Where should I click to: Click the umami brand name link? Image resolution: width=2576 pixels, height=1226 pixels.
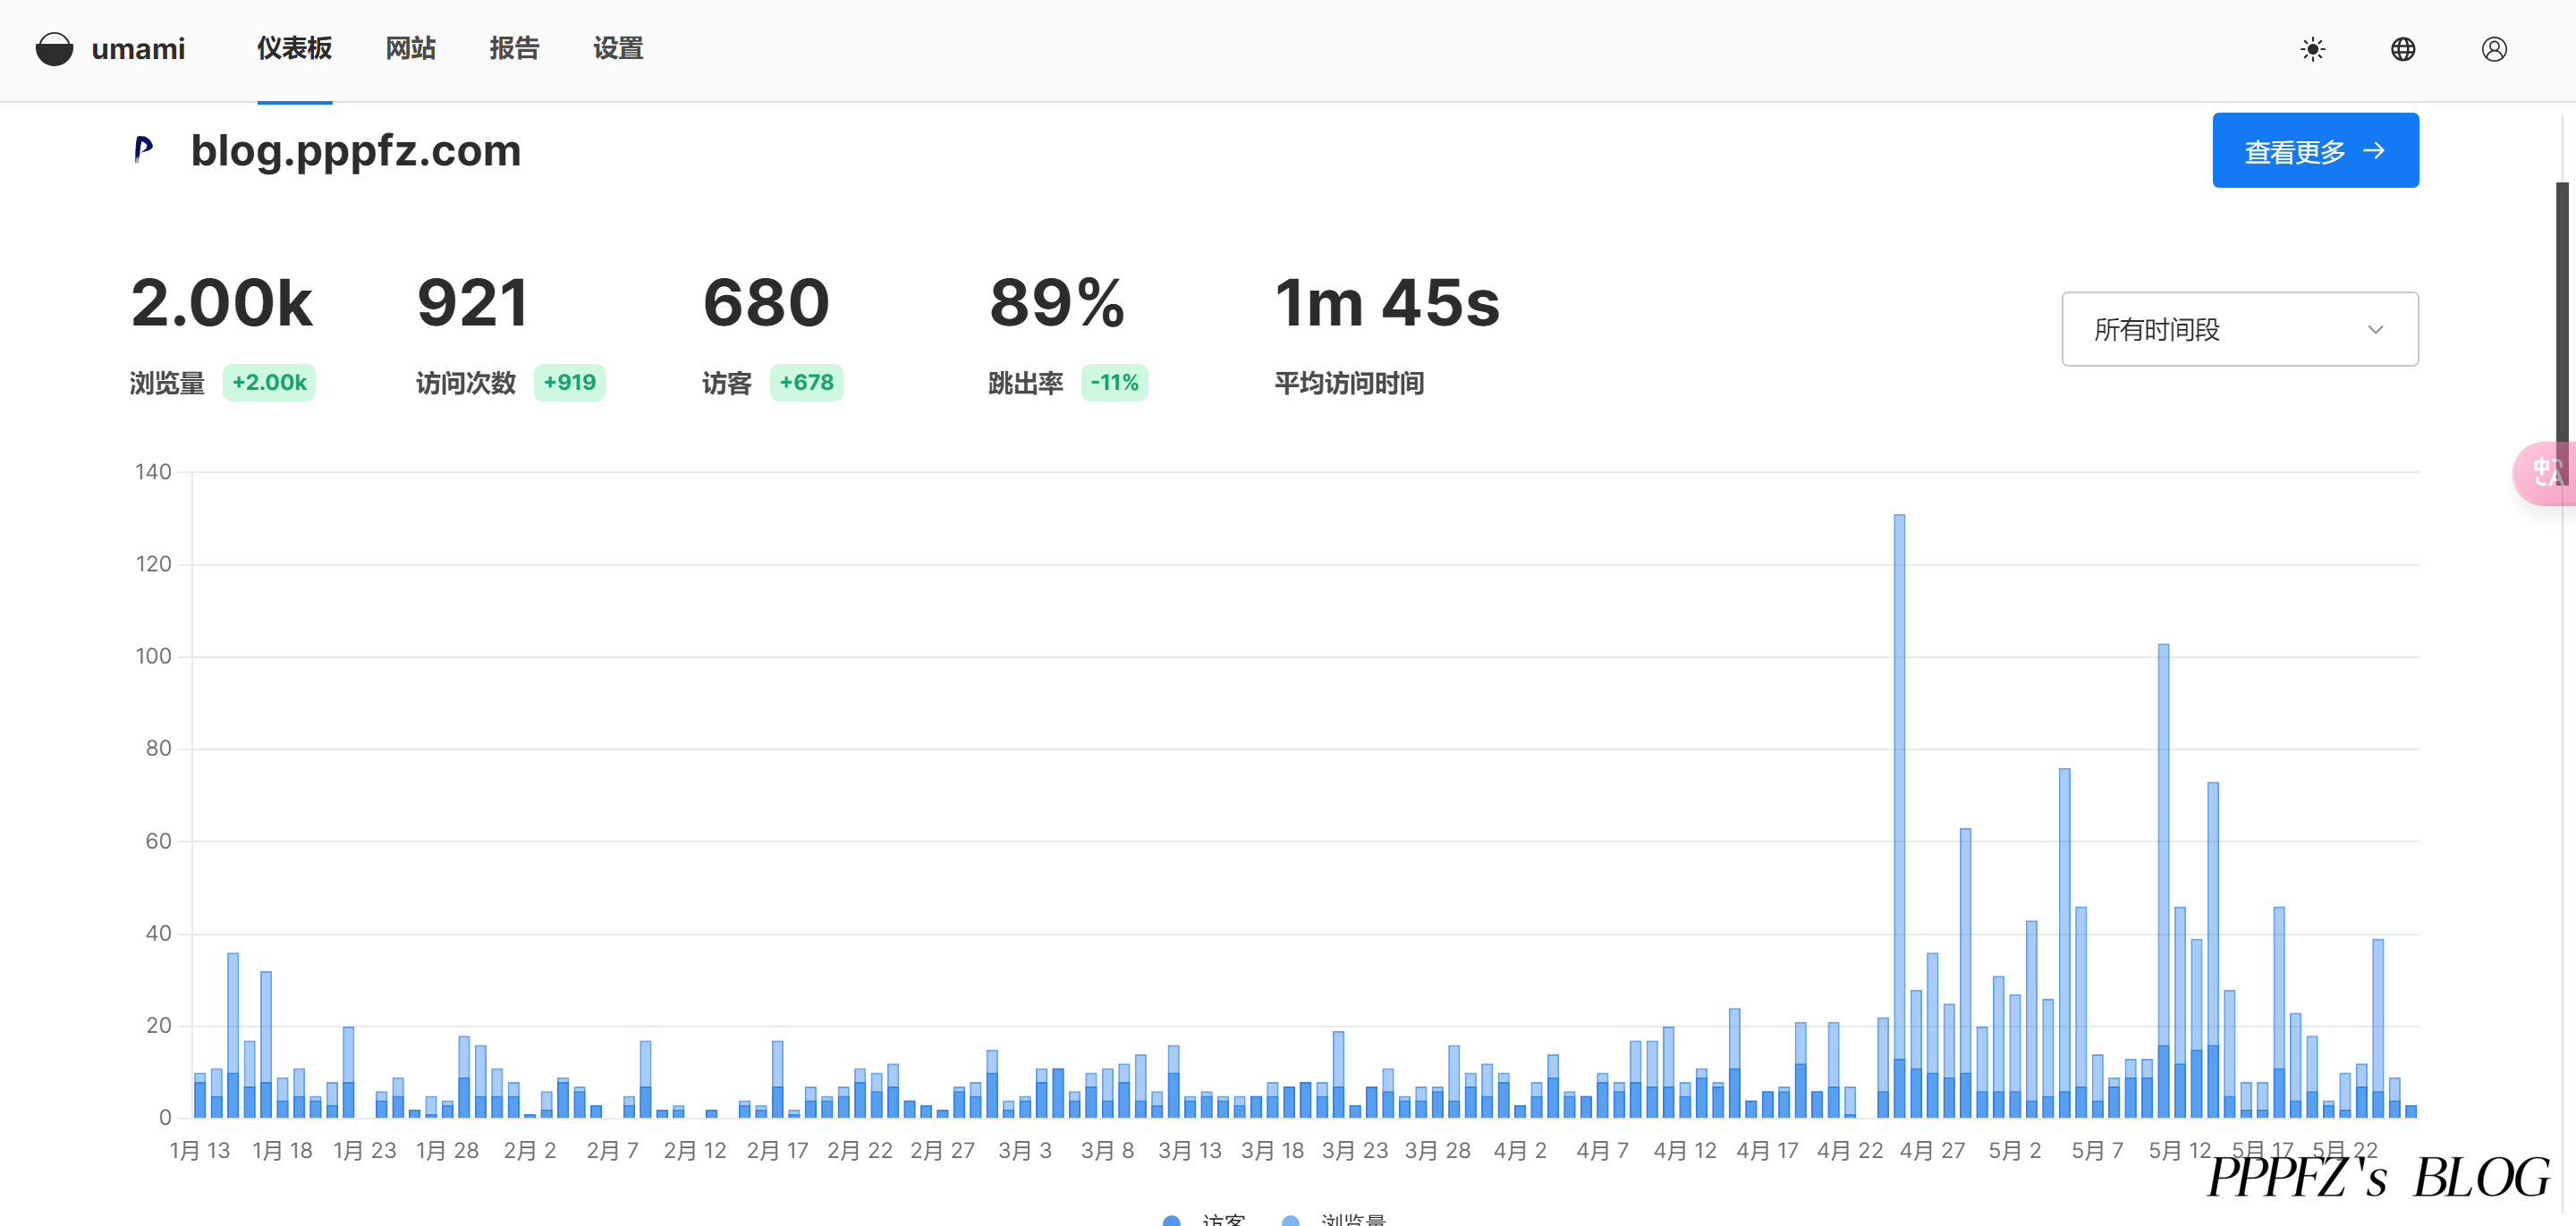tap(138, 49)
